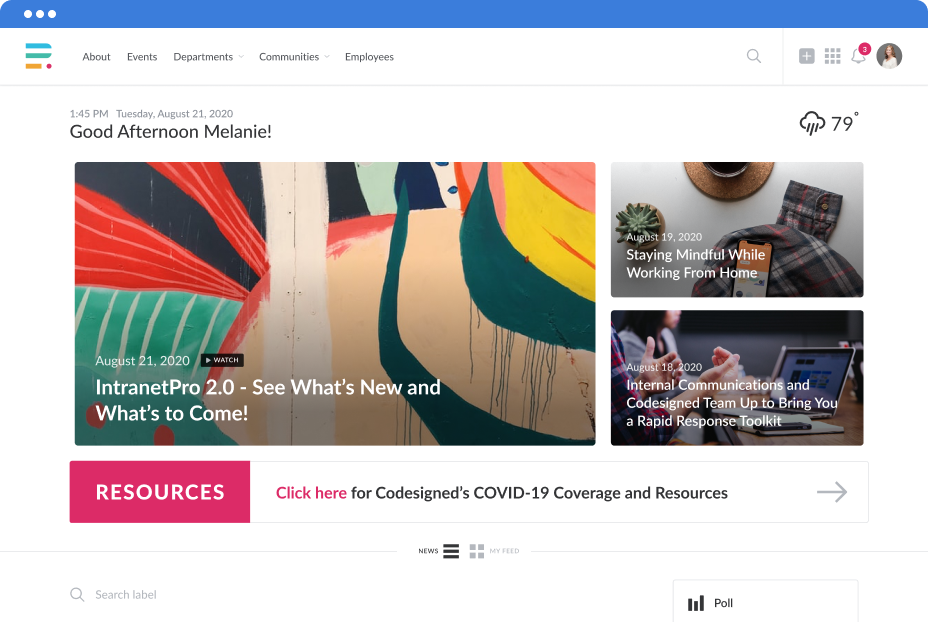Select the NEWS tab label

428,551
